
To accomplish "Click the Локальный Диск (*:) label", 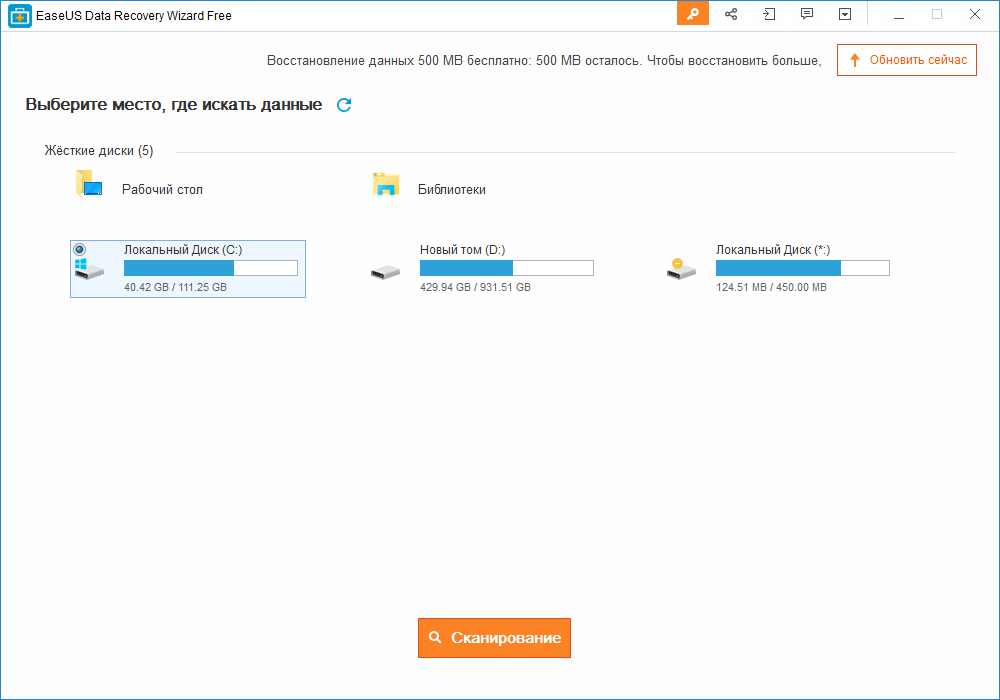I will coord(773,250).
